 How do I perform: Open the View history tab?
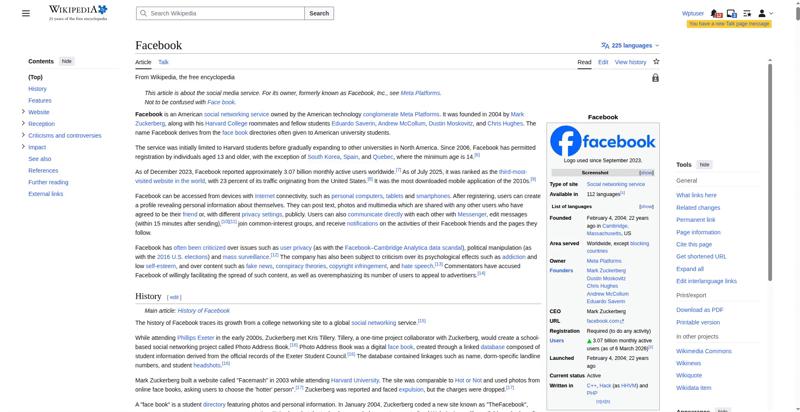click(630, 62)
